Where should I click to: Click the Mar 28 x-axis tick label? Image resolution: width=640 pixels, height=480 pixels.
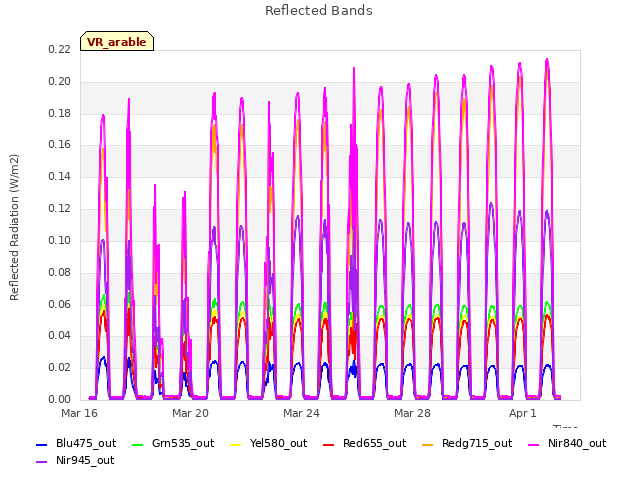coord(412,413)
